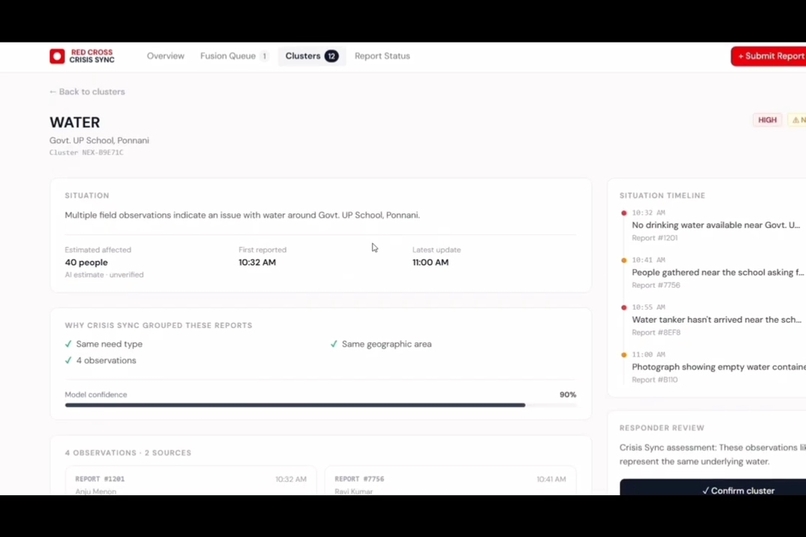Click the 'Same geographic area' checkmark icon
The height and width of the screenshot is (537, 806).
point(334,344)
